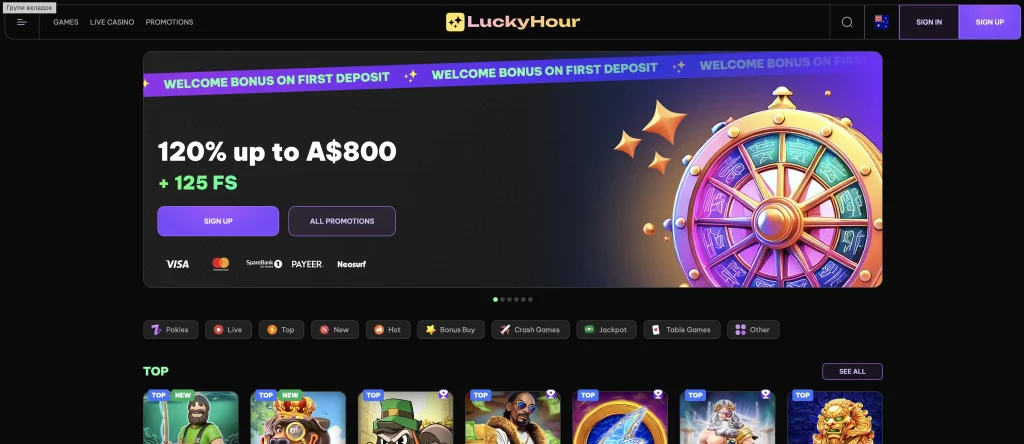See all Top games
The image size is (1024, 444).
(852, 372)
